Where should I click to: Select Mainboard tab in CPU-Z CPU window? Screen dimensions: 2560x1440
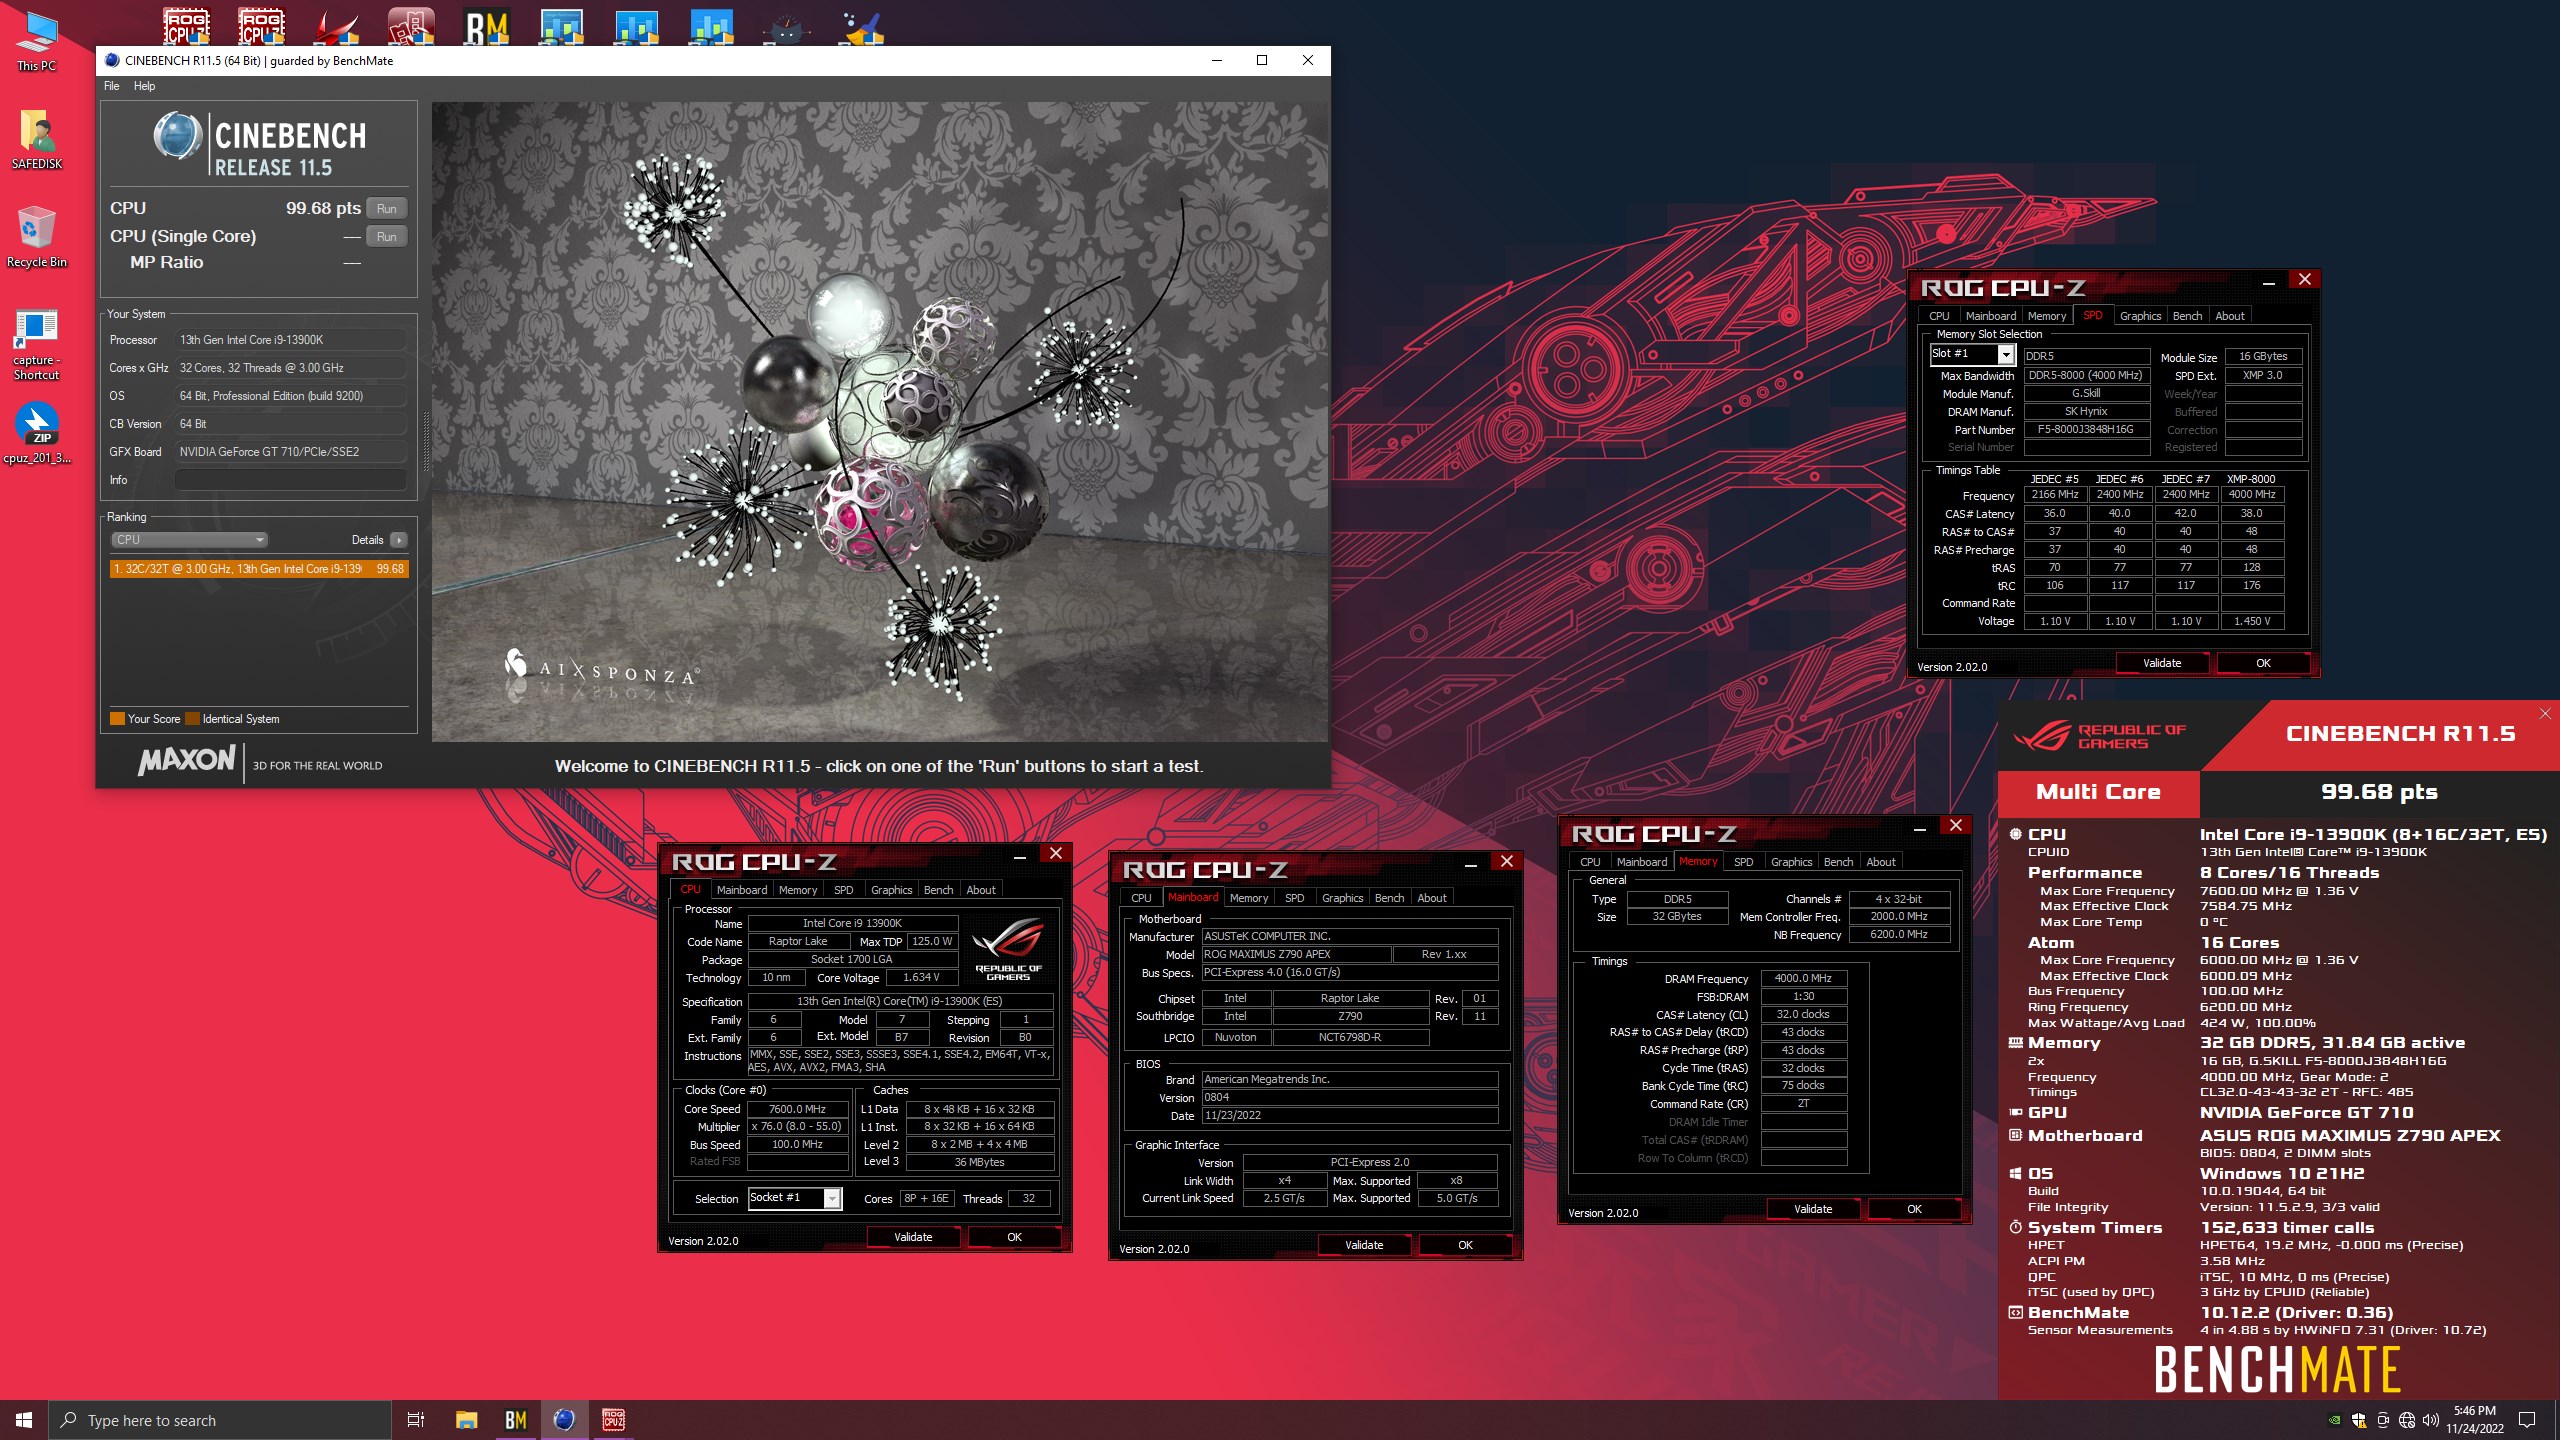point(742,890)
